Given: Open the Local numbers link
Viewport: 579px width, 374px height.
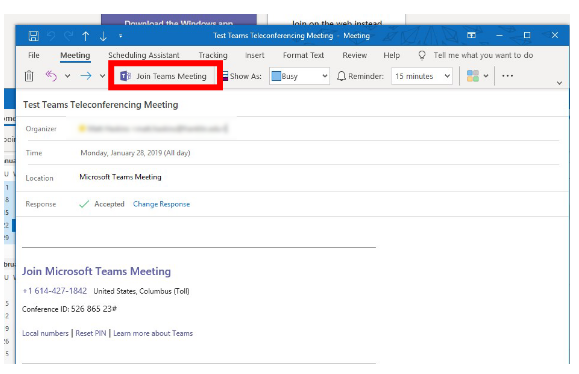Looking at the screenshot, I should pos(45,333).
